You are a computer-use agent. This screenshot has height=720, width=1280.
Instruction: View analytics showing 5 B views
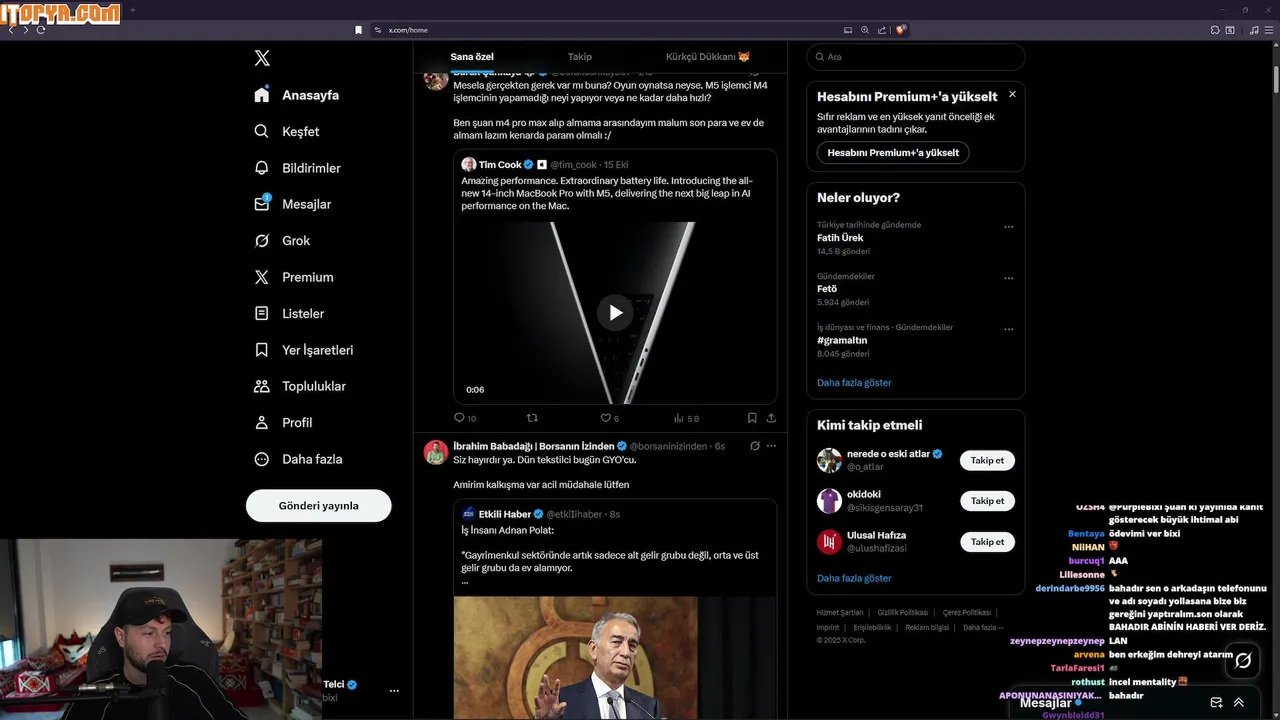point(686,418)
